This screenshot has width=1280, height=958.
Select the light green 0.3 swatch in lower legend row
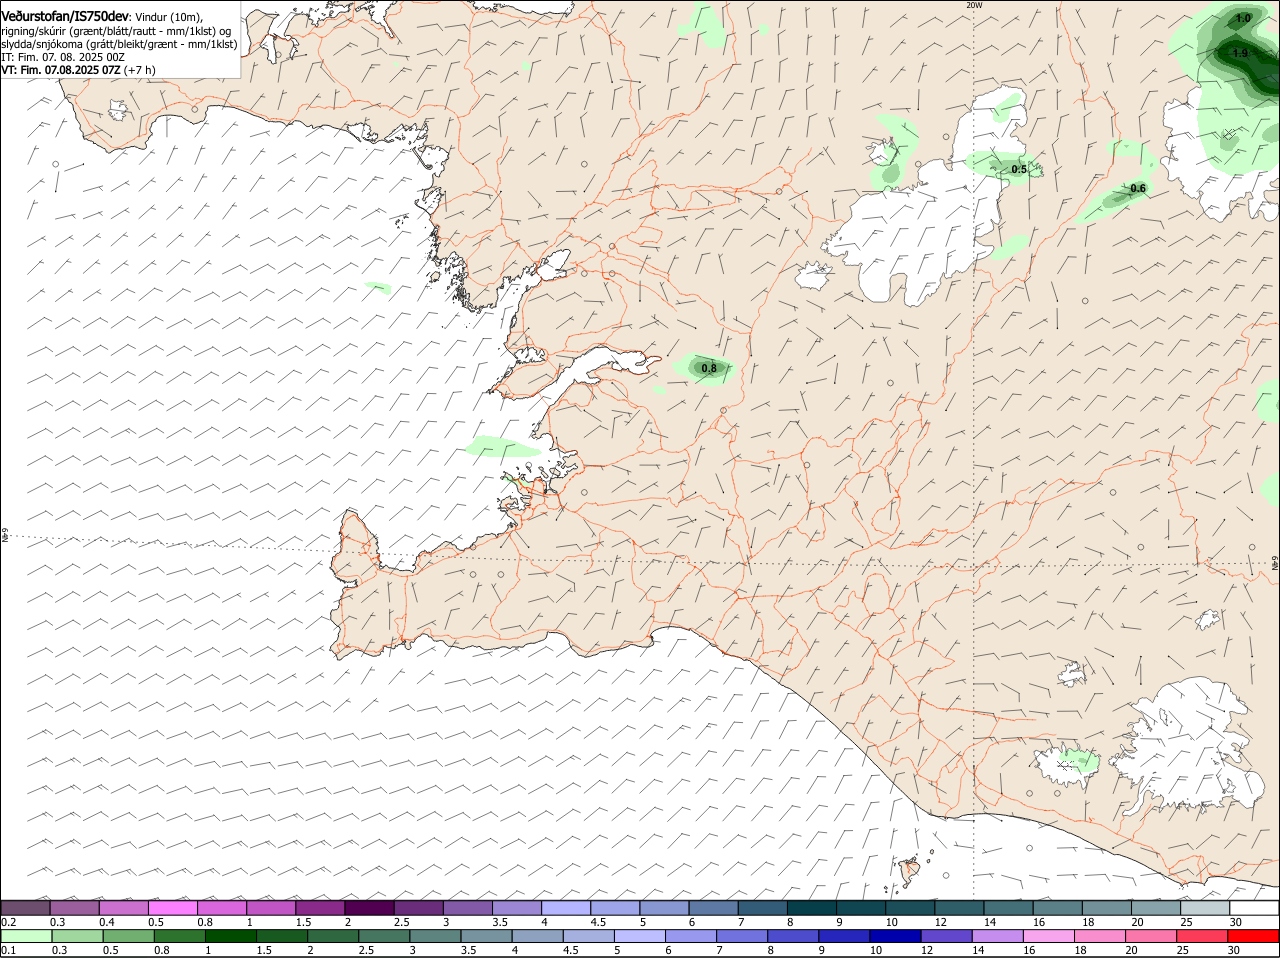click(77, 936)
